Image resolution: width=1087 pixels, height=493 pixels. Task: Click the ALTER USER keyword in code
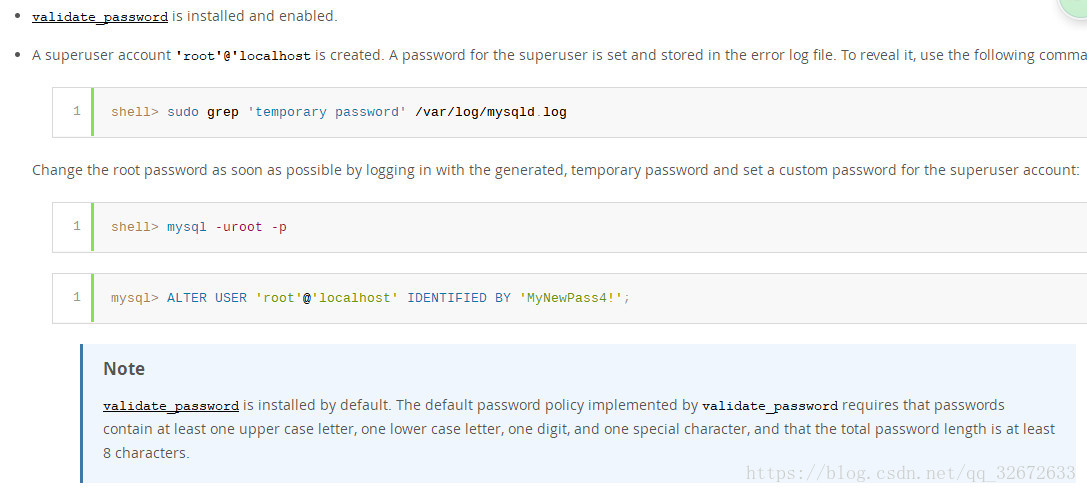click(x=207, y=298)
